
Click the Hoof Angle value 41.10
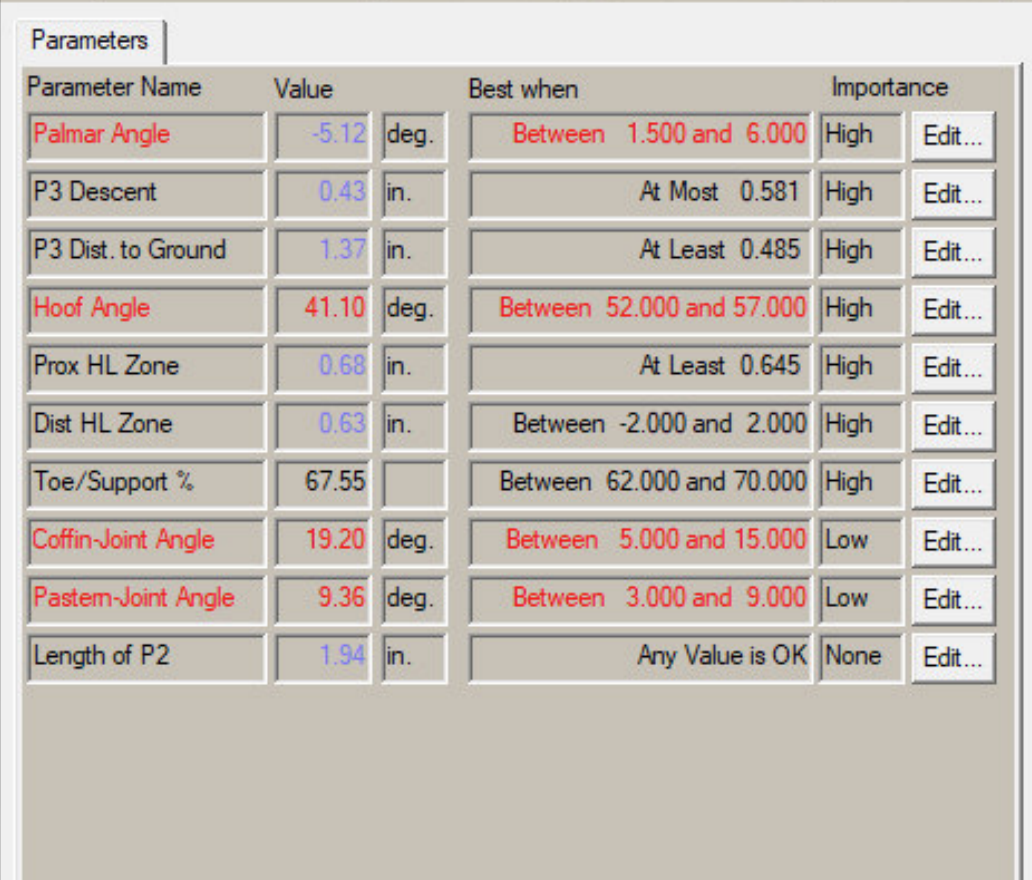[x=323, y=309]
